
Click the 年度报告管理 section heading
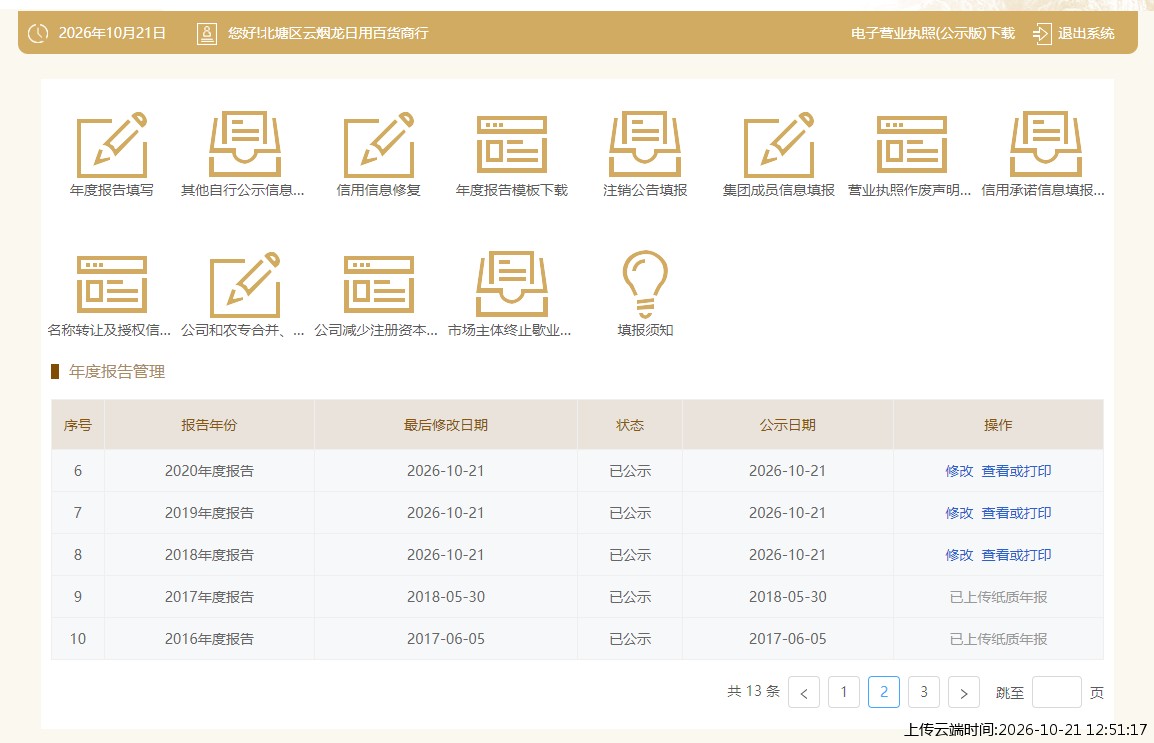[116, 372]
